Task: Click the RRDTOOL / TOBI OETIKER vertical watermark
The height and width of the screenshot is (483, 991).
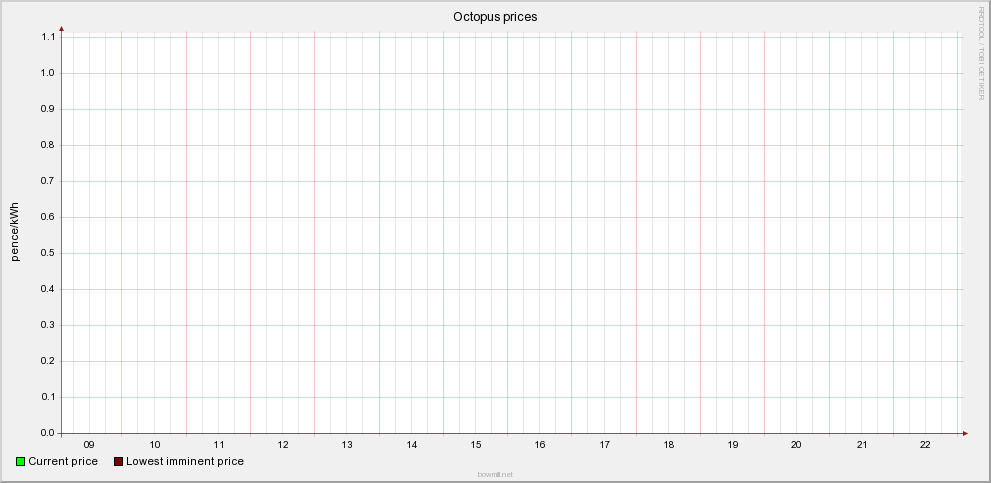Action: (x=981, y=53)
